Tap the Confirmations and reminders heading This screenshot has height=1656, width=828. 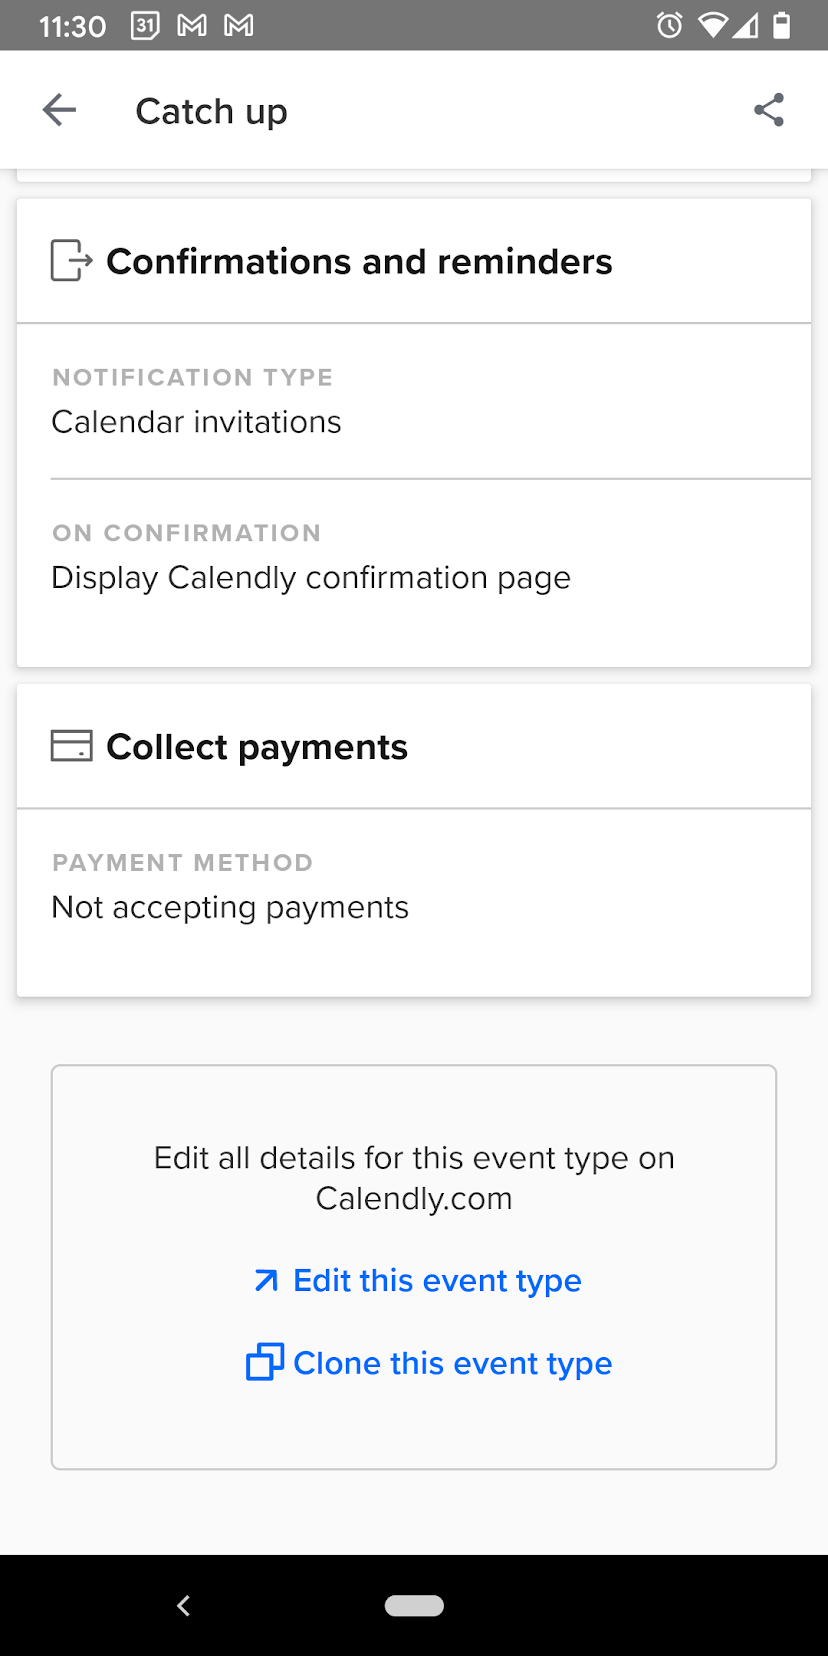pos(359,261)
